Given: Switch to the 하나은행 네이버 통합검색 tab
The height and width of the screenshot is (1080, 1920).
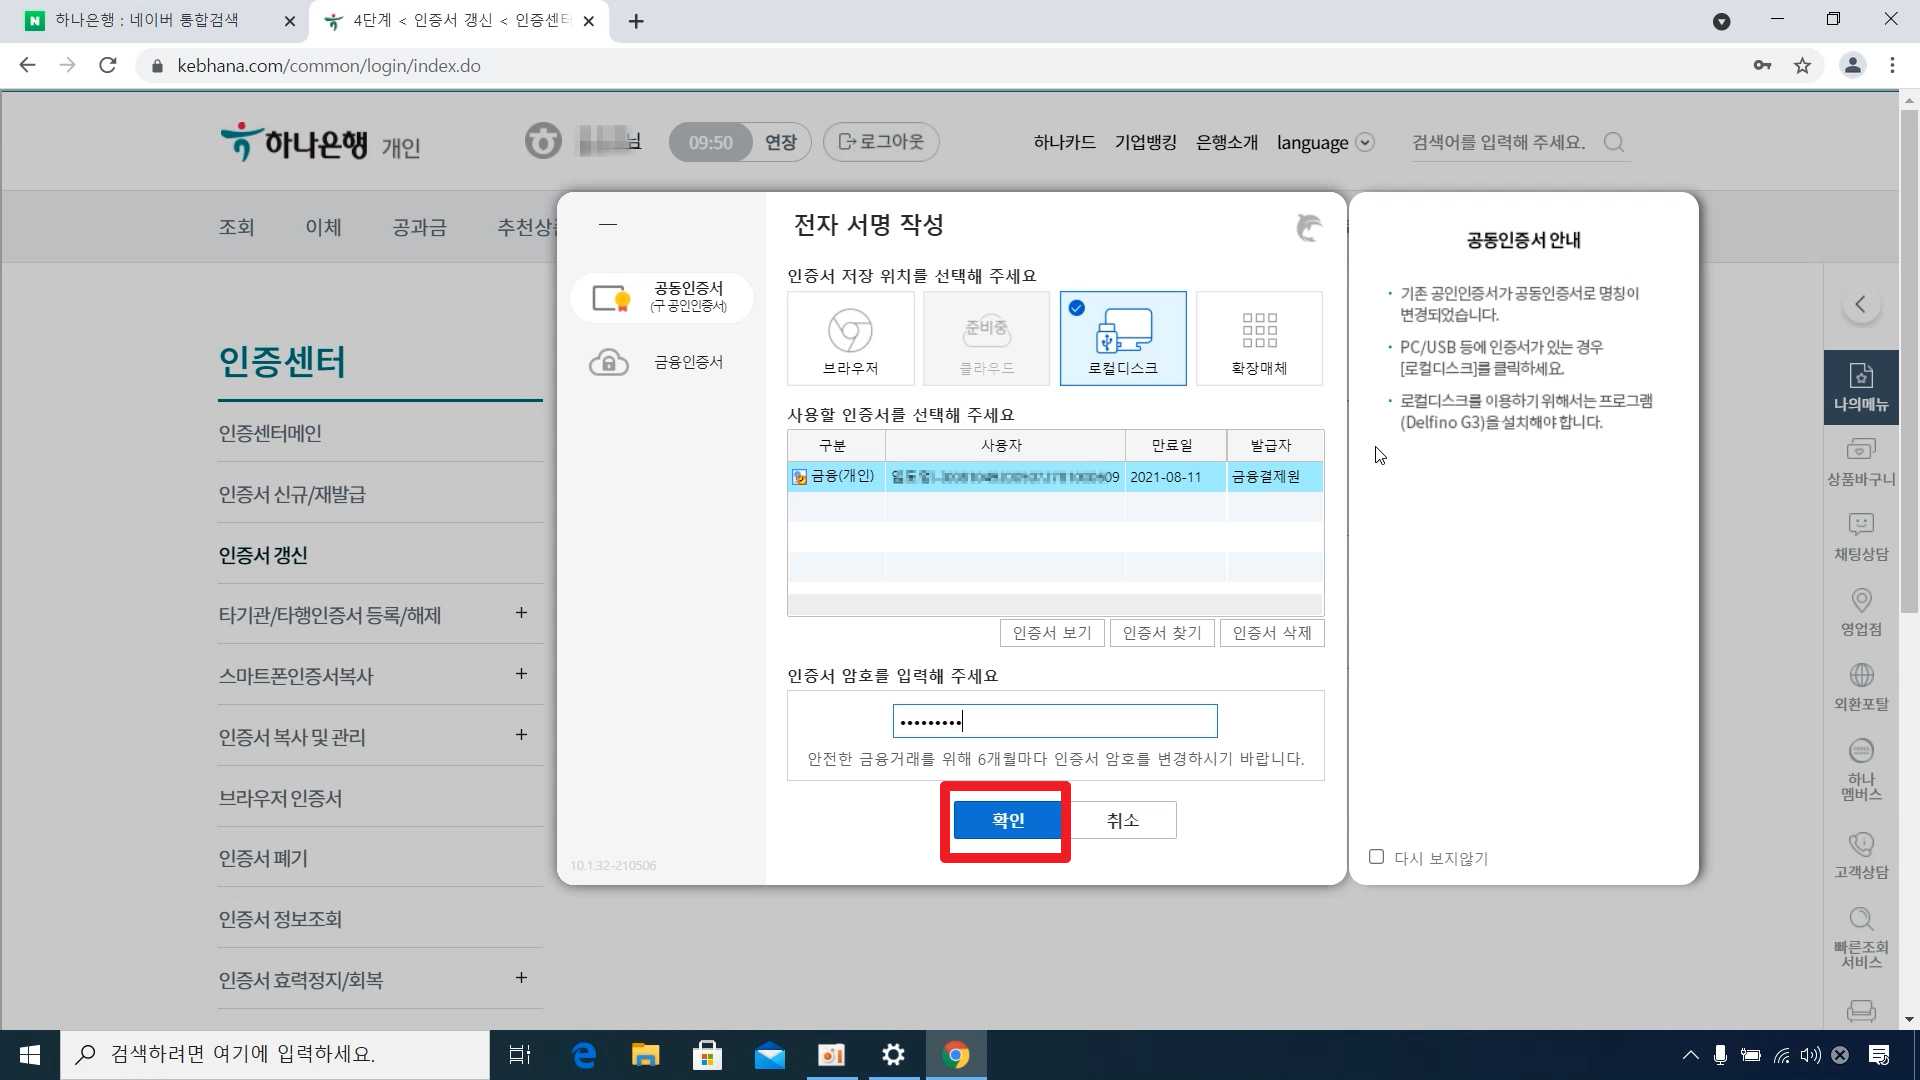Looking at the screenshot, I should [x=147, y=20].
